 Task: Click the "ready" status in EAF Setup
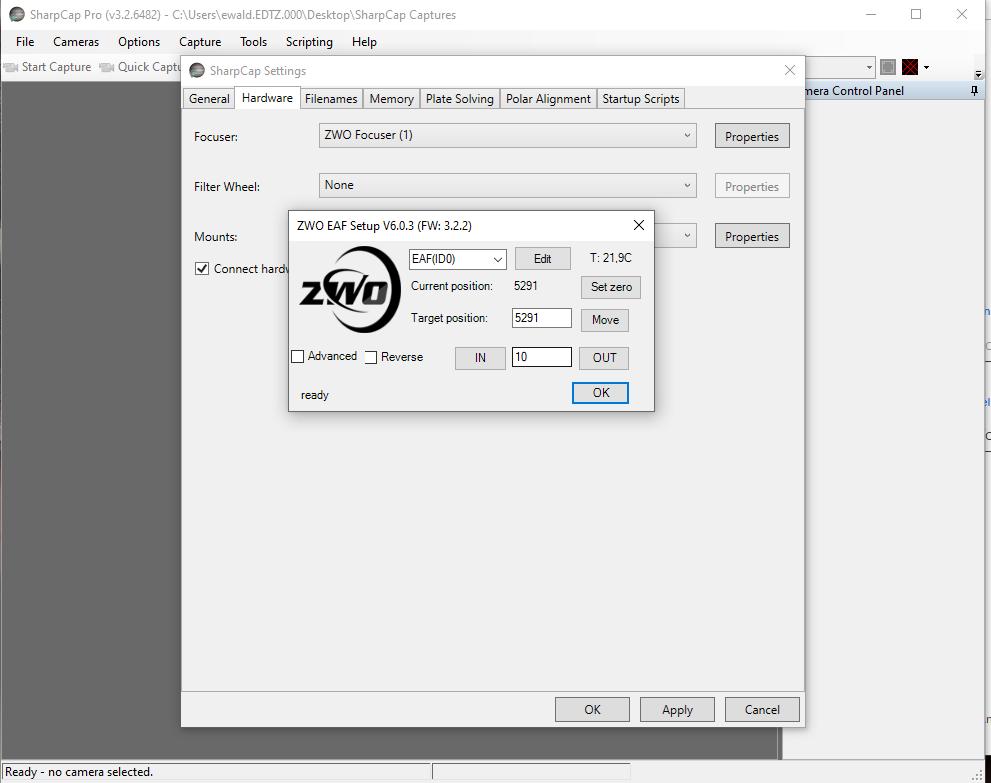click(315, 395)
